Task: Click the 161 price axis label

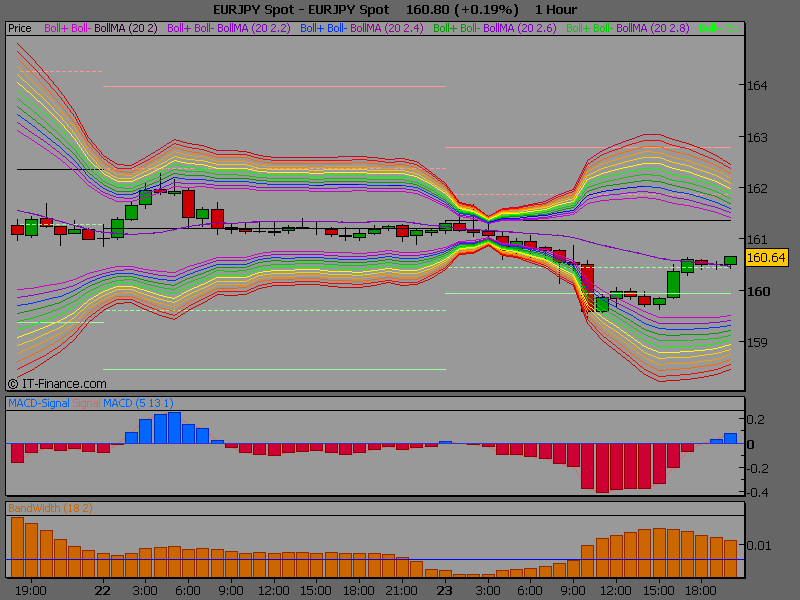Action: tap(757, 239)
